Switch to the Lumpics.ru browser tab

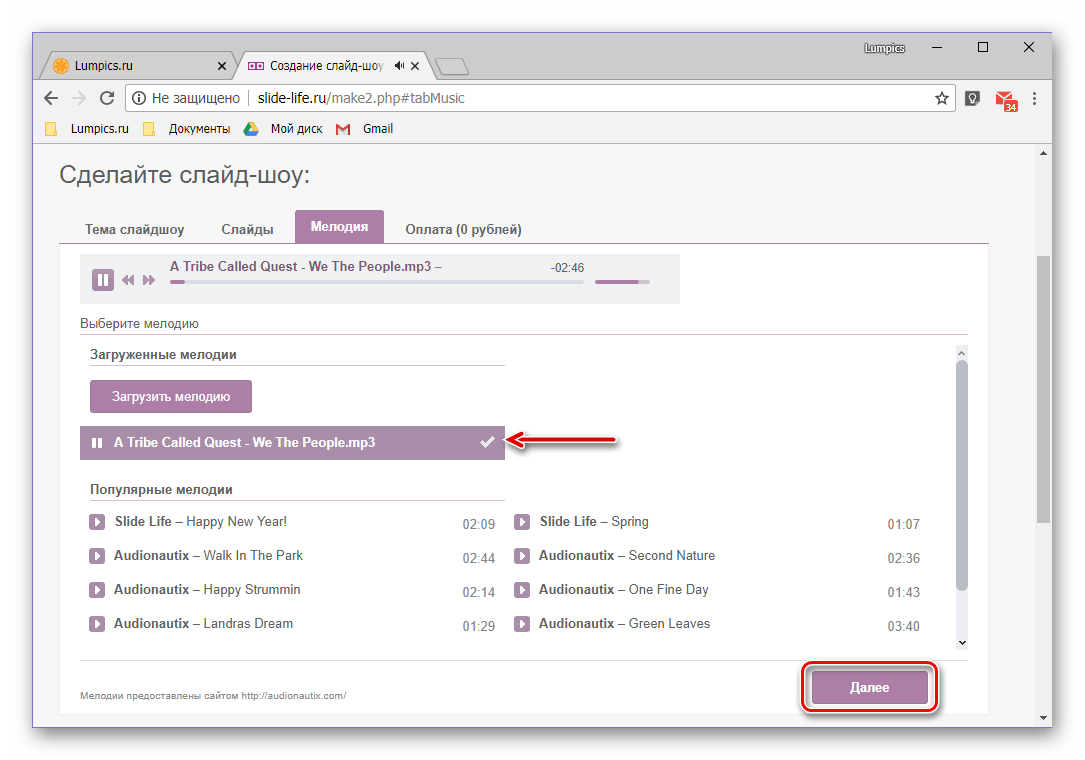coord(138,66)
